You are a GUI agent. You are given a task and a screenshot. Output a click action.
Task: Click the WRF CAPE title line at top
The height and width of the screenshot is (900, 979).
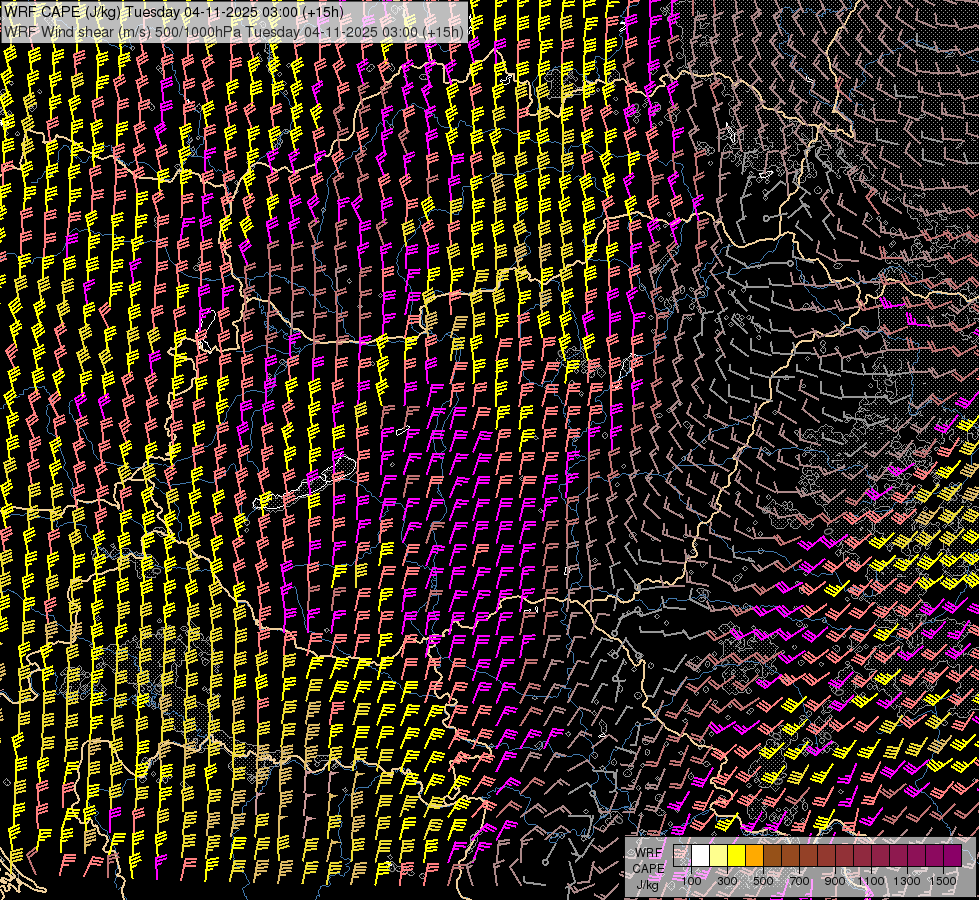[175, 11]
